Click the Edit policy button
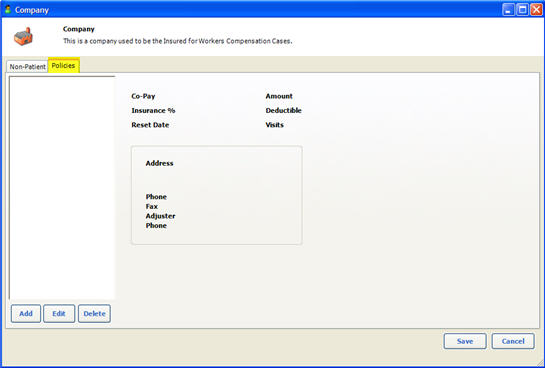 point(59,313)
